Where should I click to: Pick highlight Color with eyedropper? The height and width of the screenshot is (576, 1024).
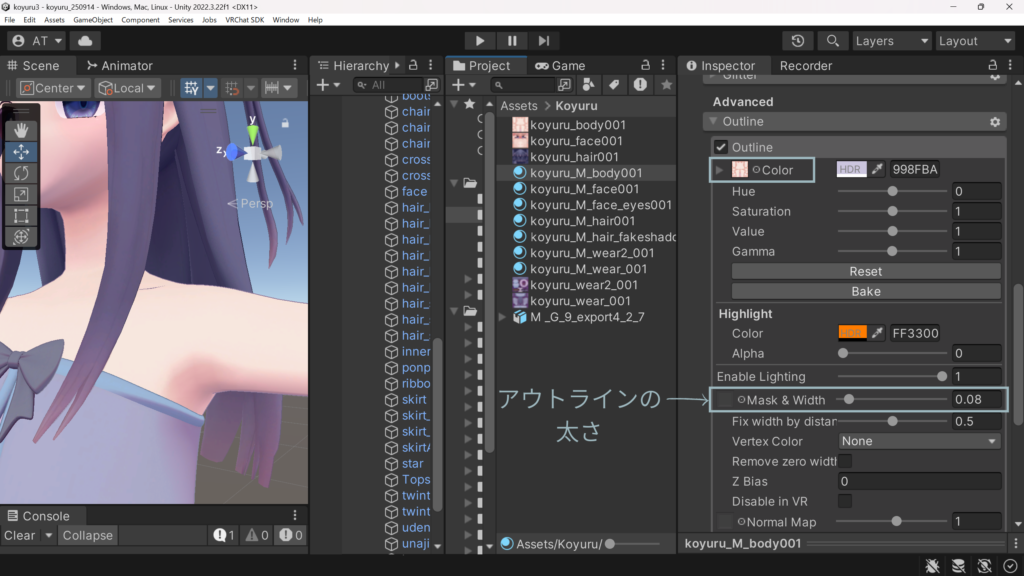(877, 333)
